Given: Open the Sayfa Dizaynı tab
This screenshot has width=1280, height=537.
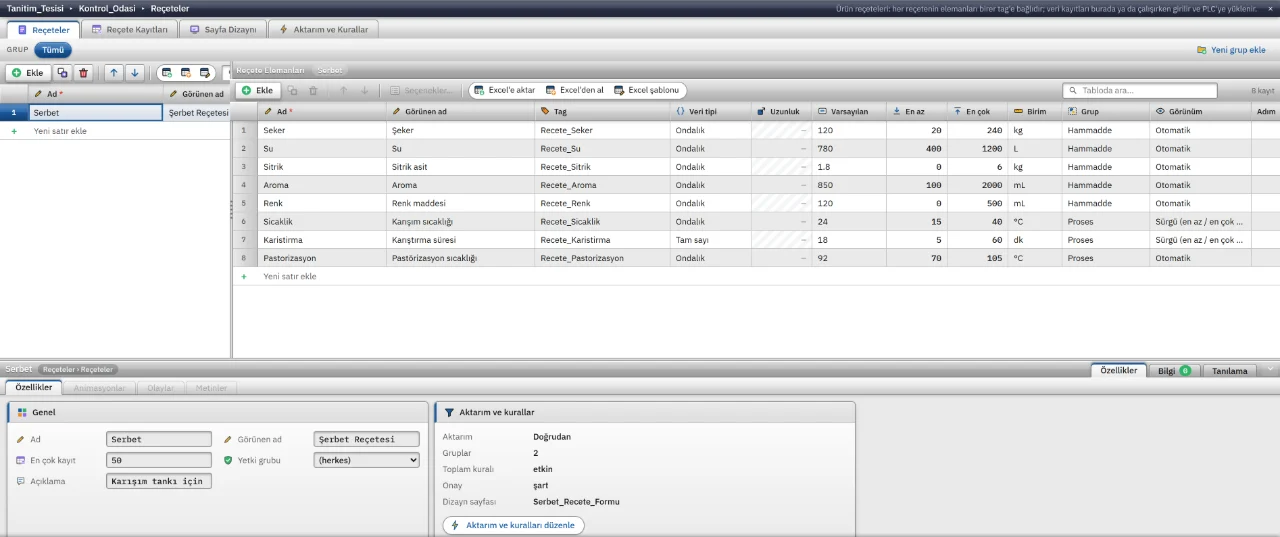Looking at the screenshot, I should click(x=223, y=29).
